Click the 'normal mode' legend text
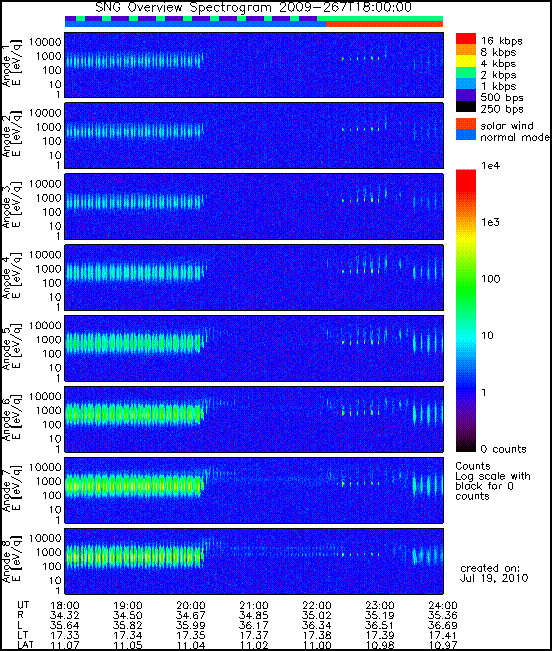552x651 pixels. (x=515, y=137)
